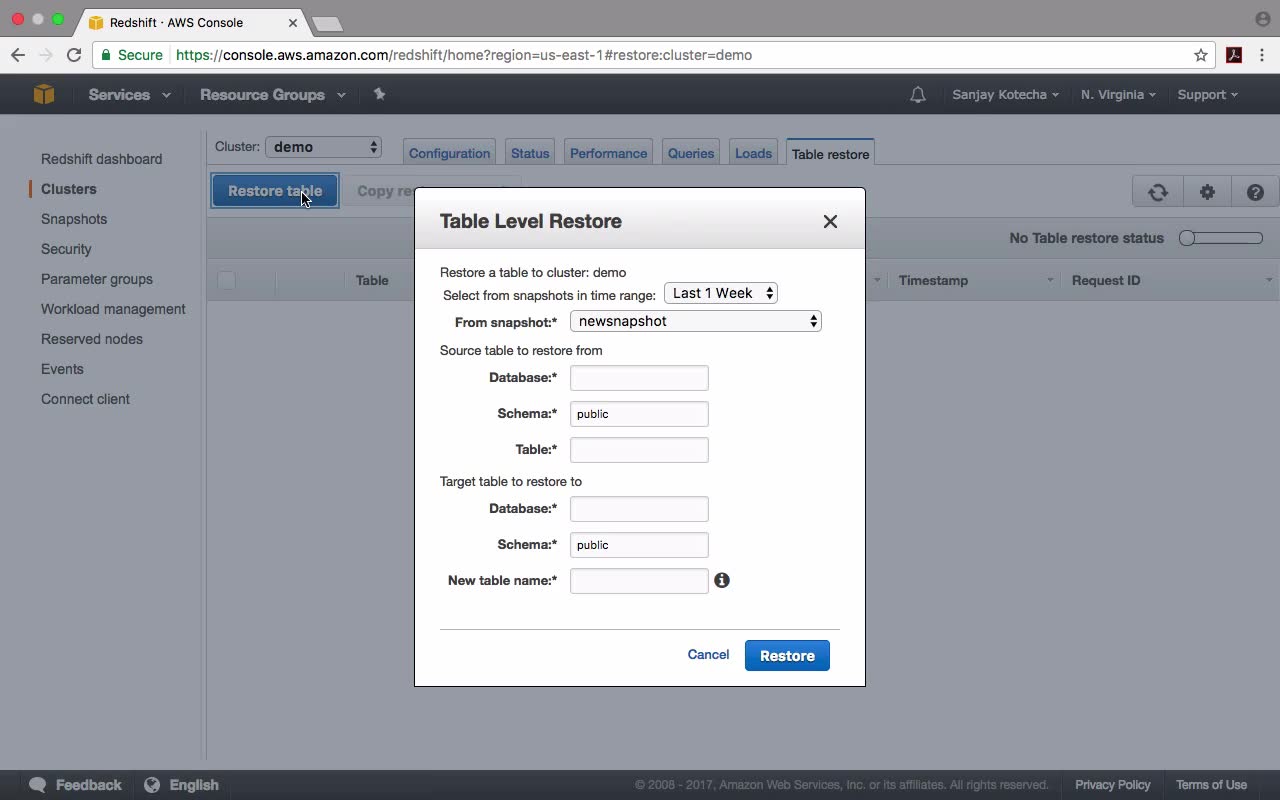Open the Privacy Policy link
This screenshot has height=800, width=1280.
click(x=1113, y=785)
